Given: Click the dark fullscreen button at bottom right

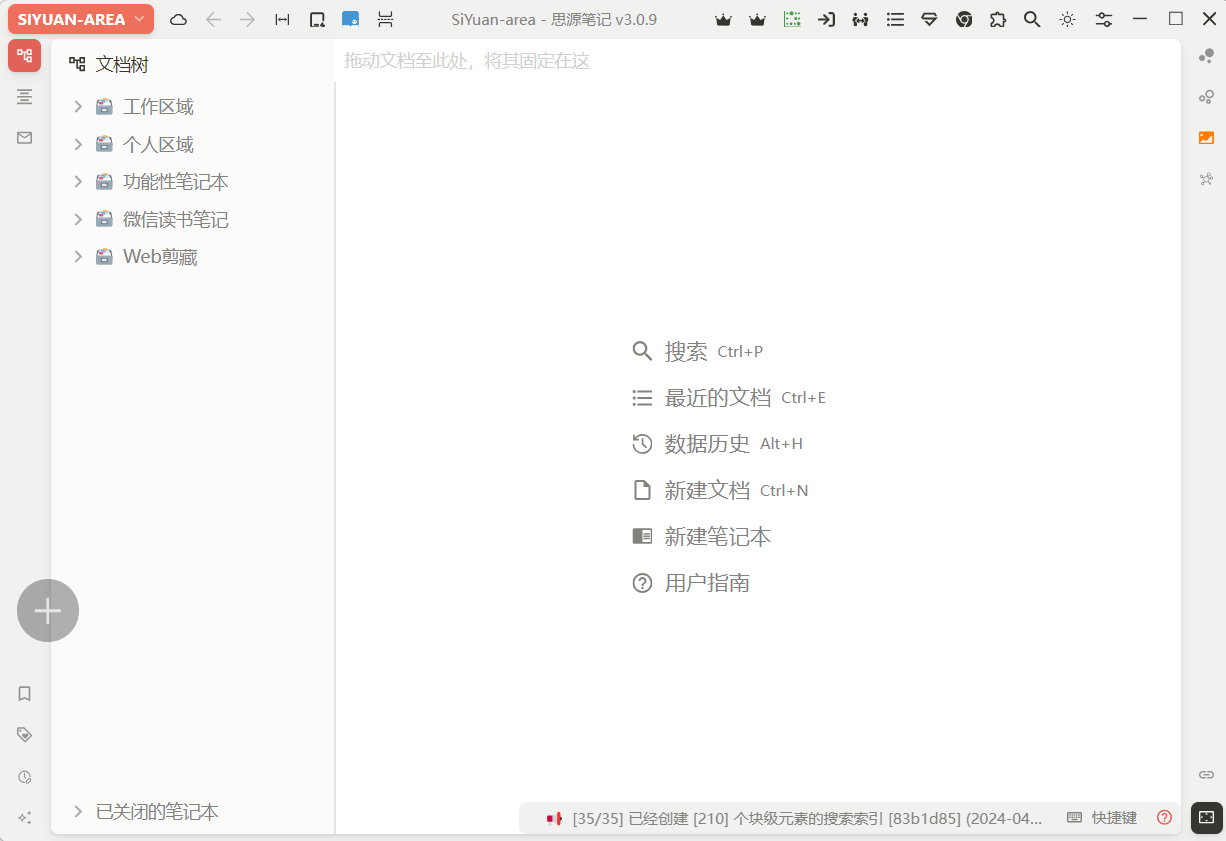Looking at the screenshot, I should click(x=1207, y=817).
